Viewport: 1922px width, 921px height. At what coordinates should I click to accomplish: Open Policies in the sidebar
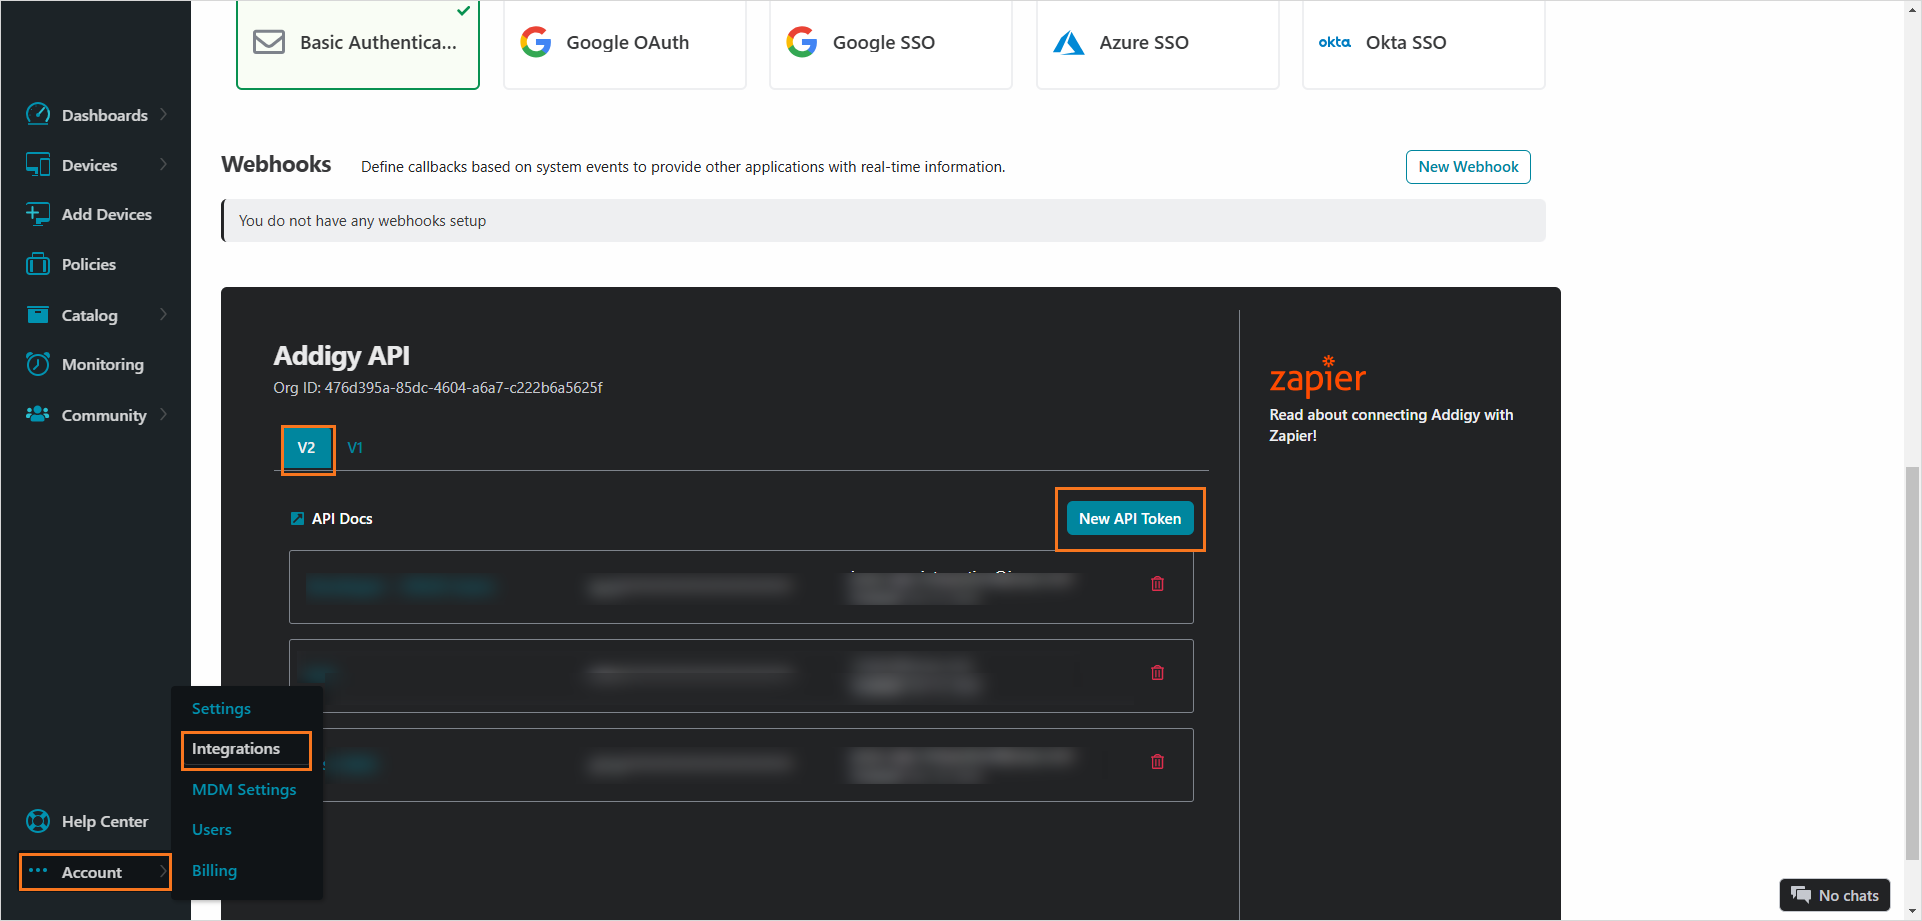coord(89,264)
